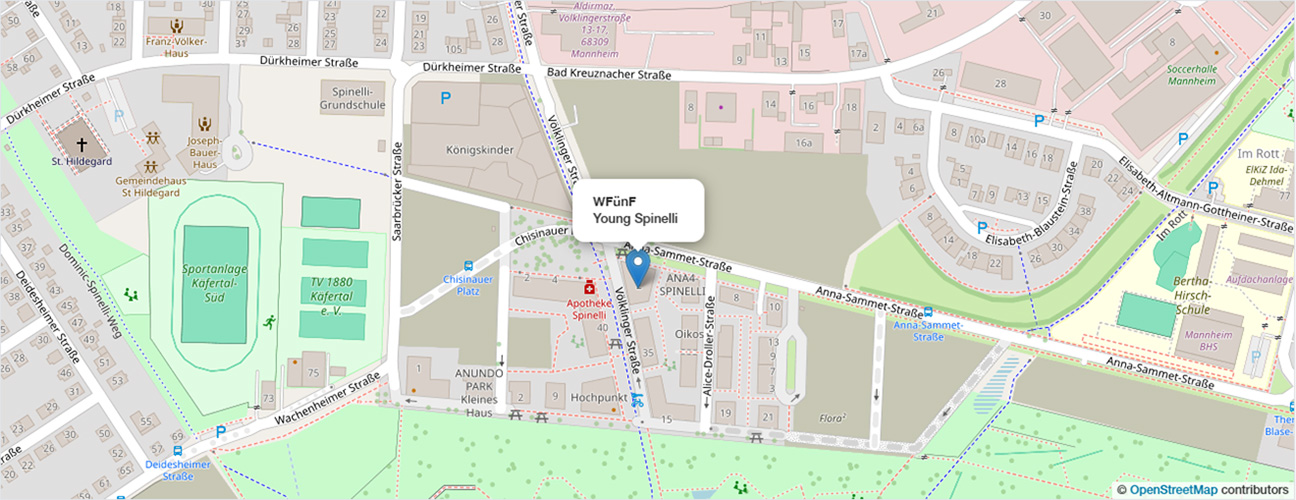Click parking icon near Wachenheimer Straße

[220, 432]
